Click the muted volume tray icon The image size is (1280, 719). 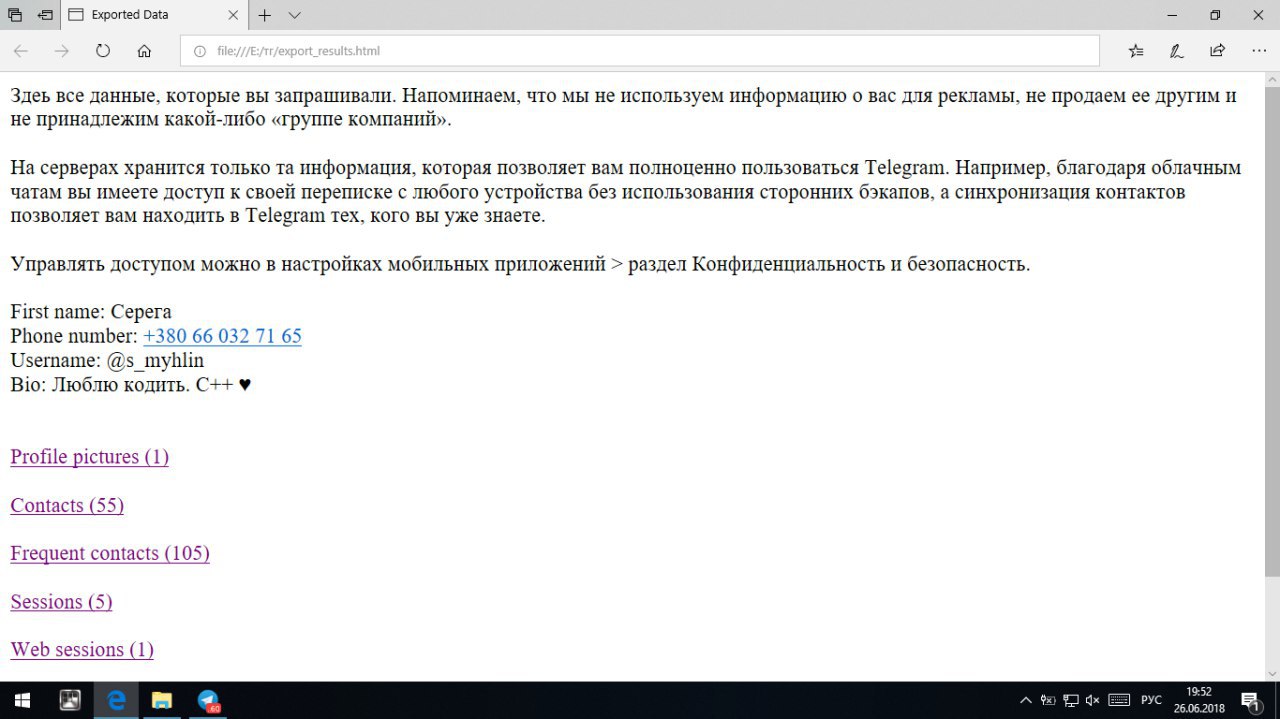click(x=1093, y=700)
